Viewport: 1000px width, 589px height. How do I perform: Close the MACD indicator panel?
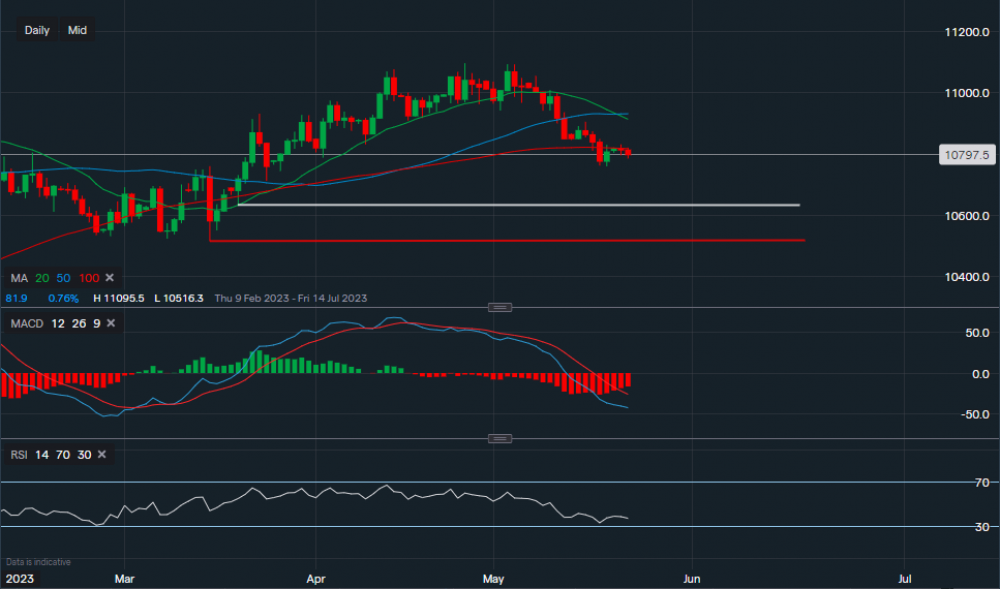pos(110,323)
